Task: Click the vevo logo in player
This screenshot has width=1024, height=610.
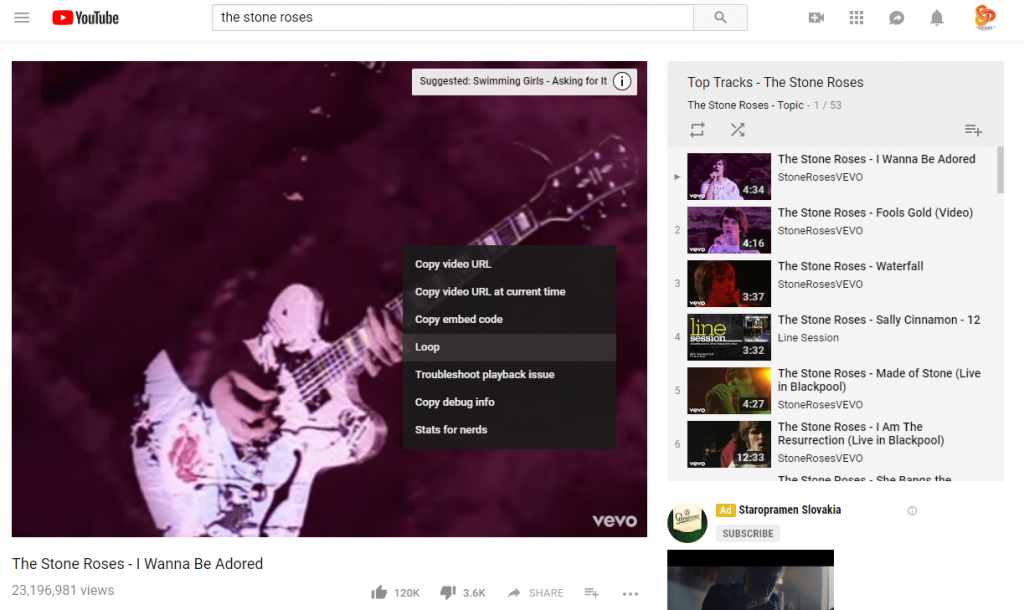Action: click(614, 521)
